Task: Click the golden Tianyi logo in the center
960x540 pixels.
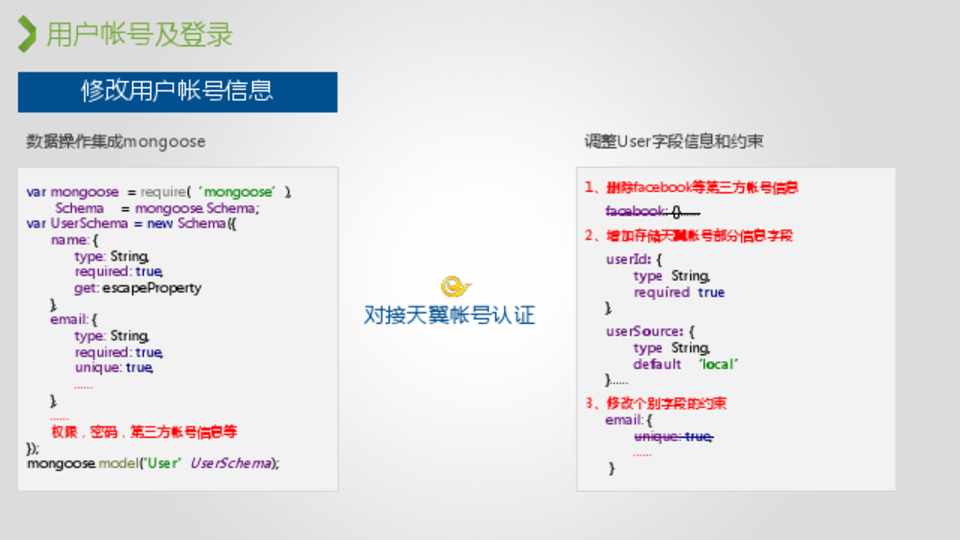Action: [456, 287]
